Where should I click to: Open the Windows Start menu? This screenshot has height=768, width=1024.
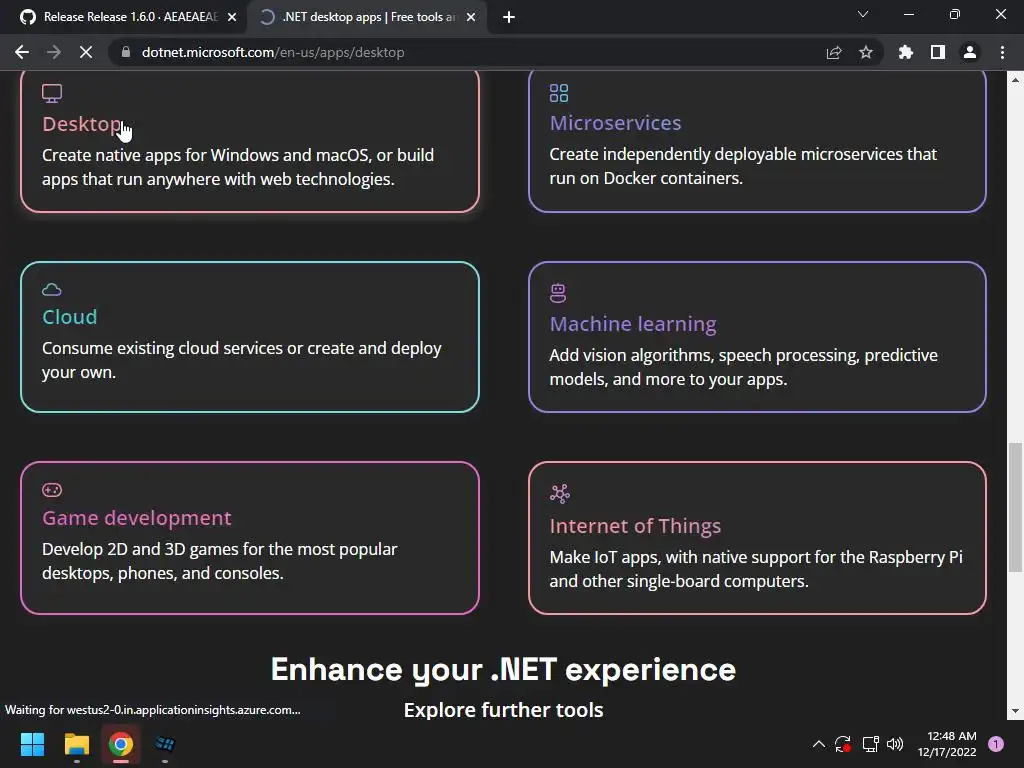coord(32,744)
